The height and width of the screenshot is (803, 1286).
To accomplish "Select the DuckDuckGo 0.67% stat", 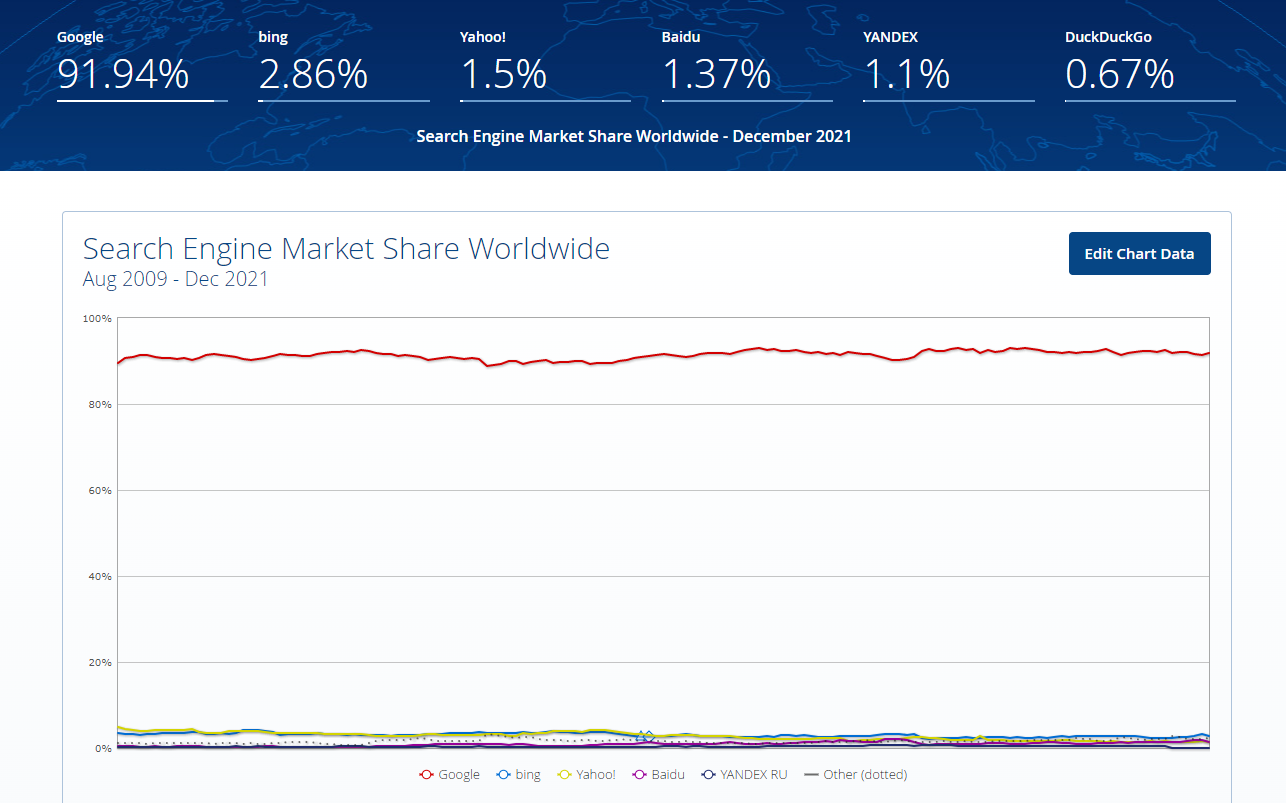I will (1150, 64).
